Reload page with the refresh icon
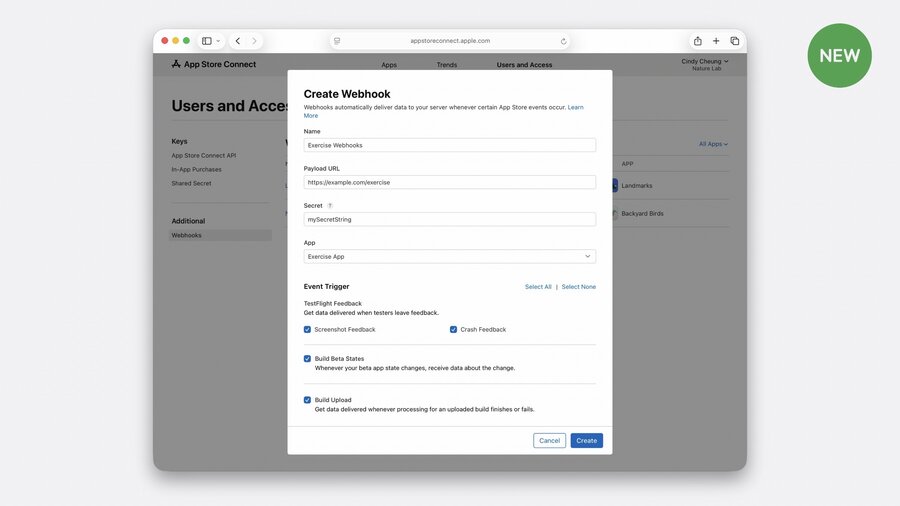900x506 pixels. click(x=563, y=41)
